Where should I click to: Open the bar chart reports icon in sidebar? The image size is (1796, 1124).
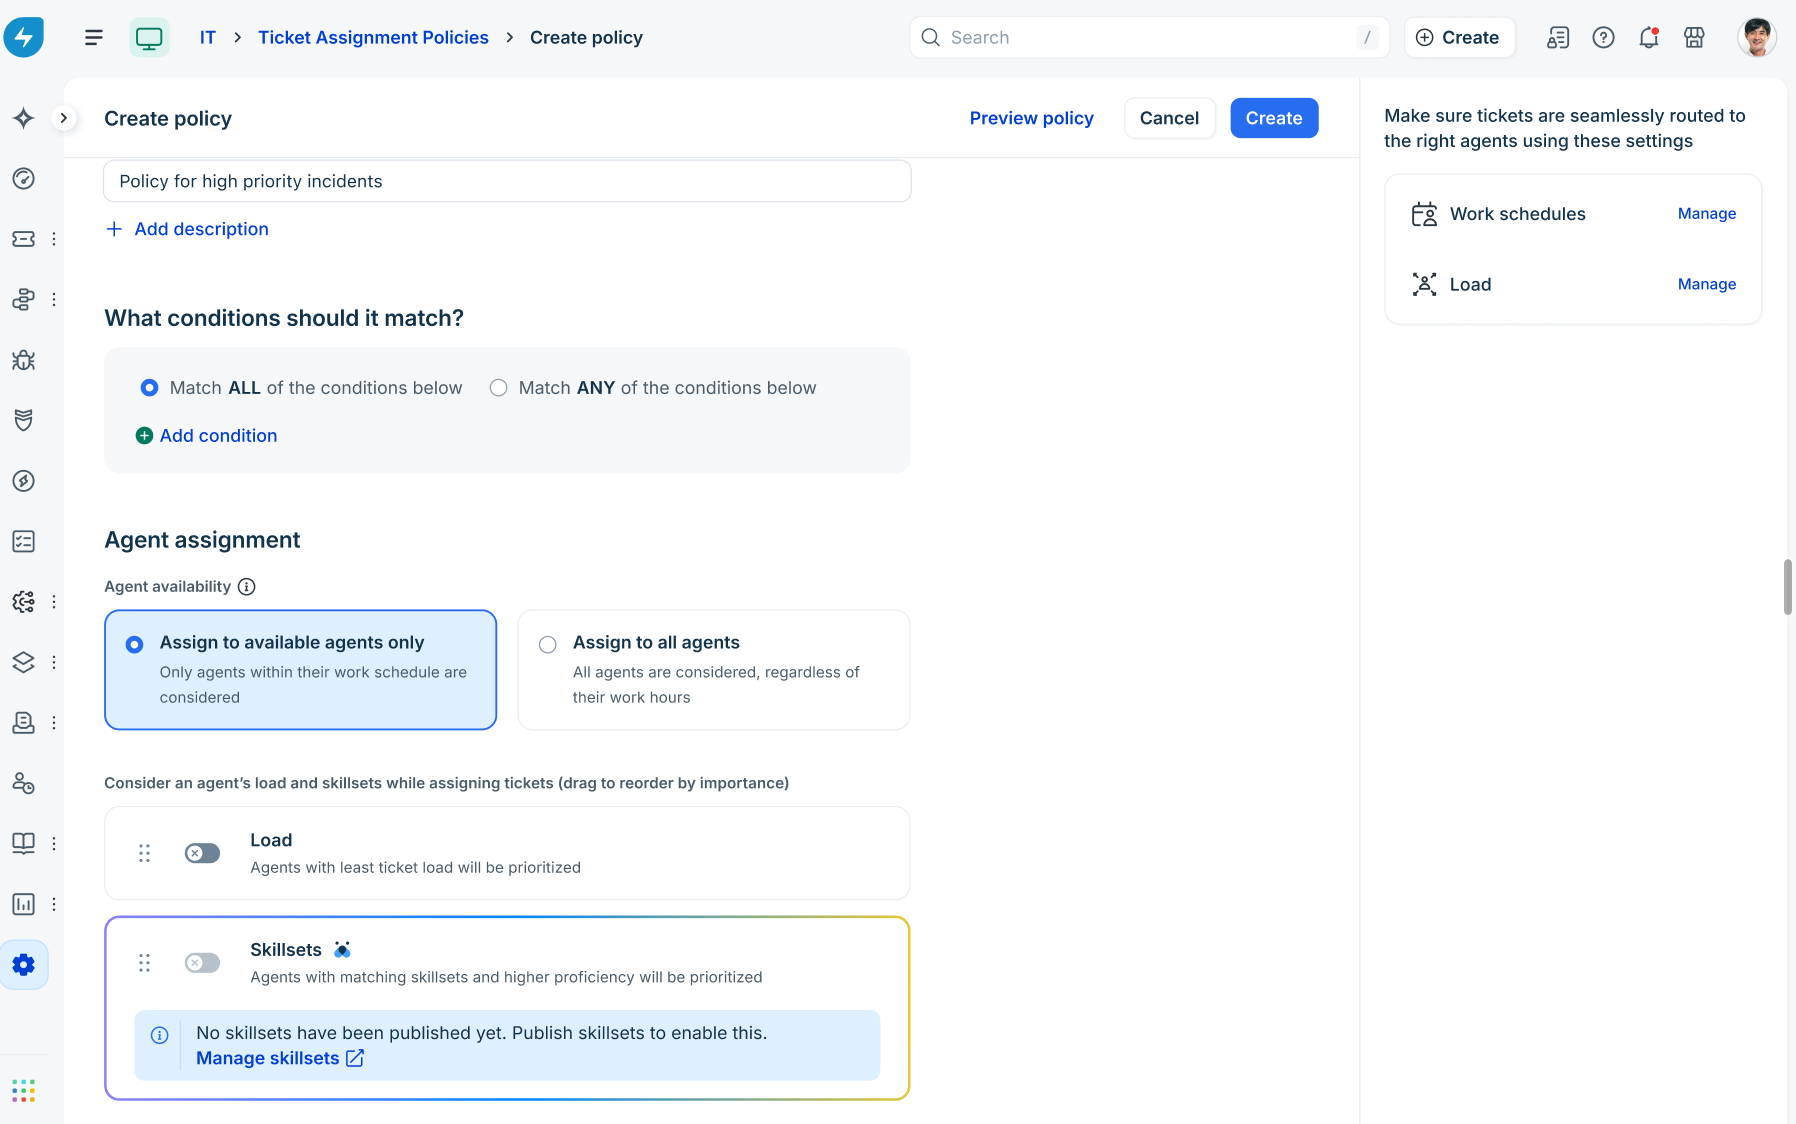[24, 904]
